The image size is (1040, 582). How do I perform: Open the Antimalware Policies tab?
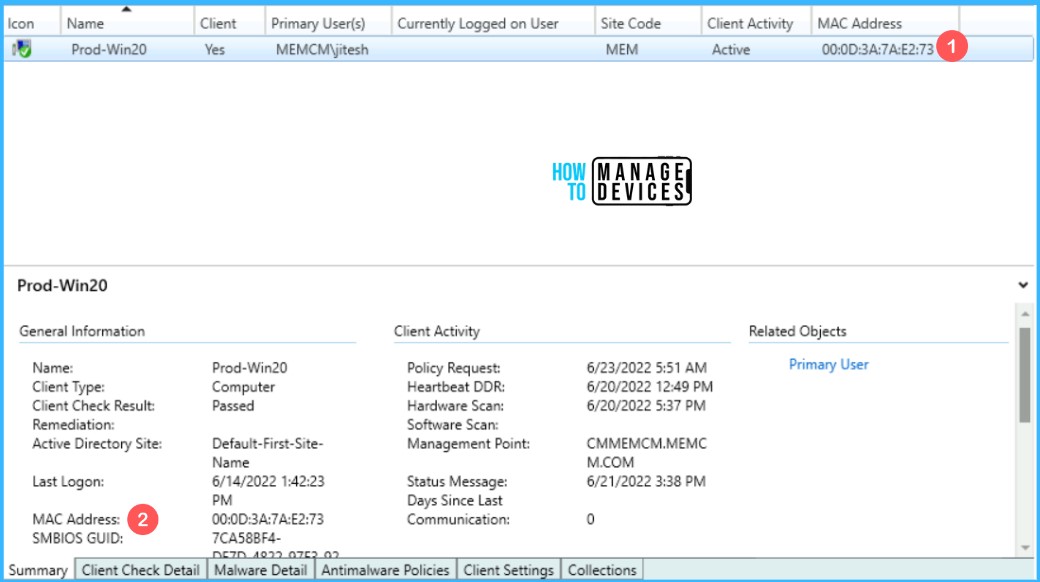coord(385,570)
